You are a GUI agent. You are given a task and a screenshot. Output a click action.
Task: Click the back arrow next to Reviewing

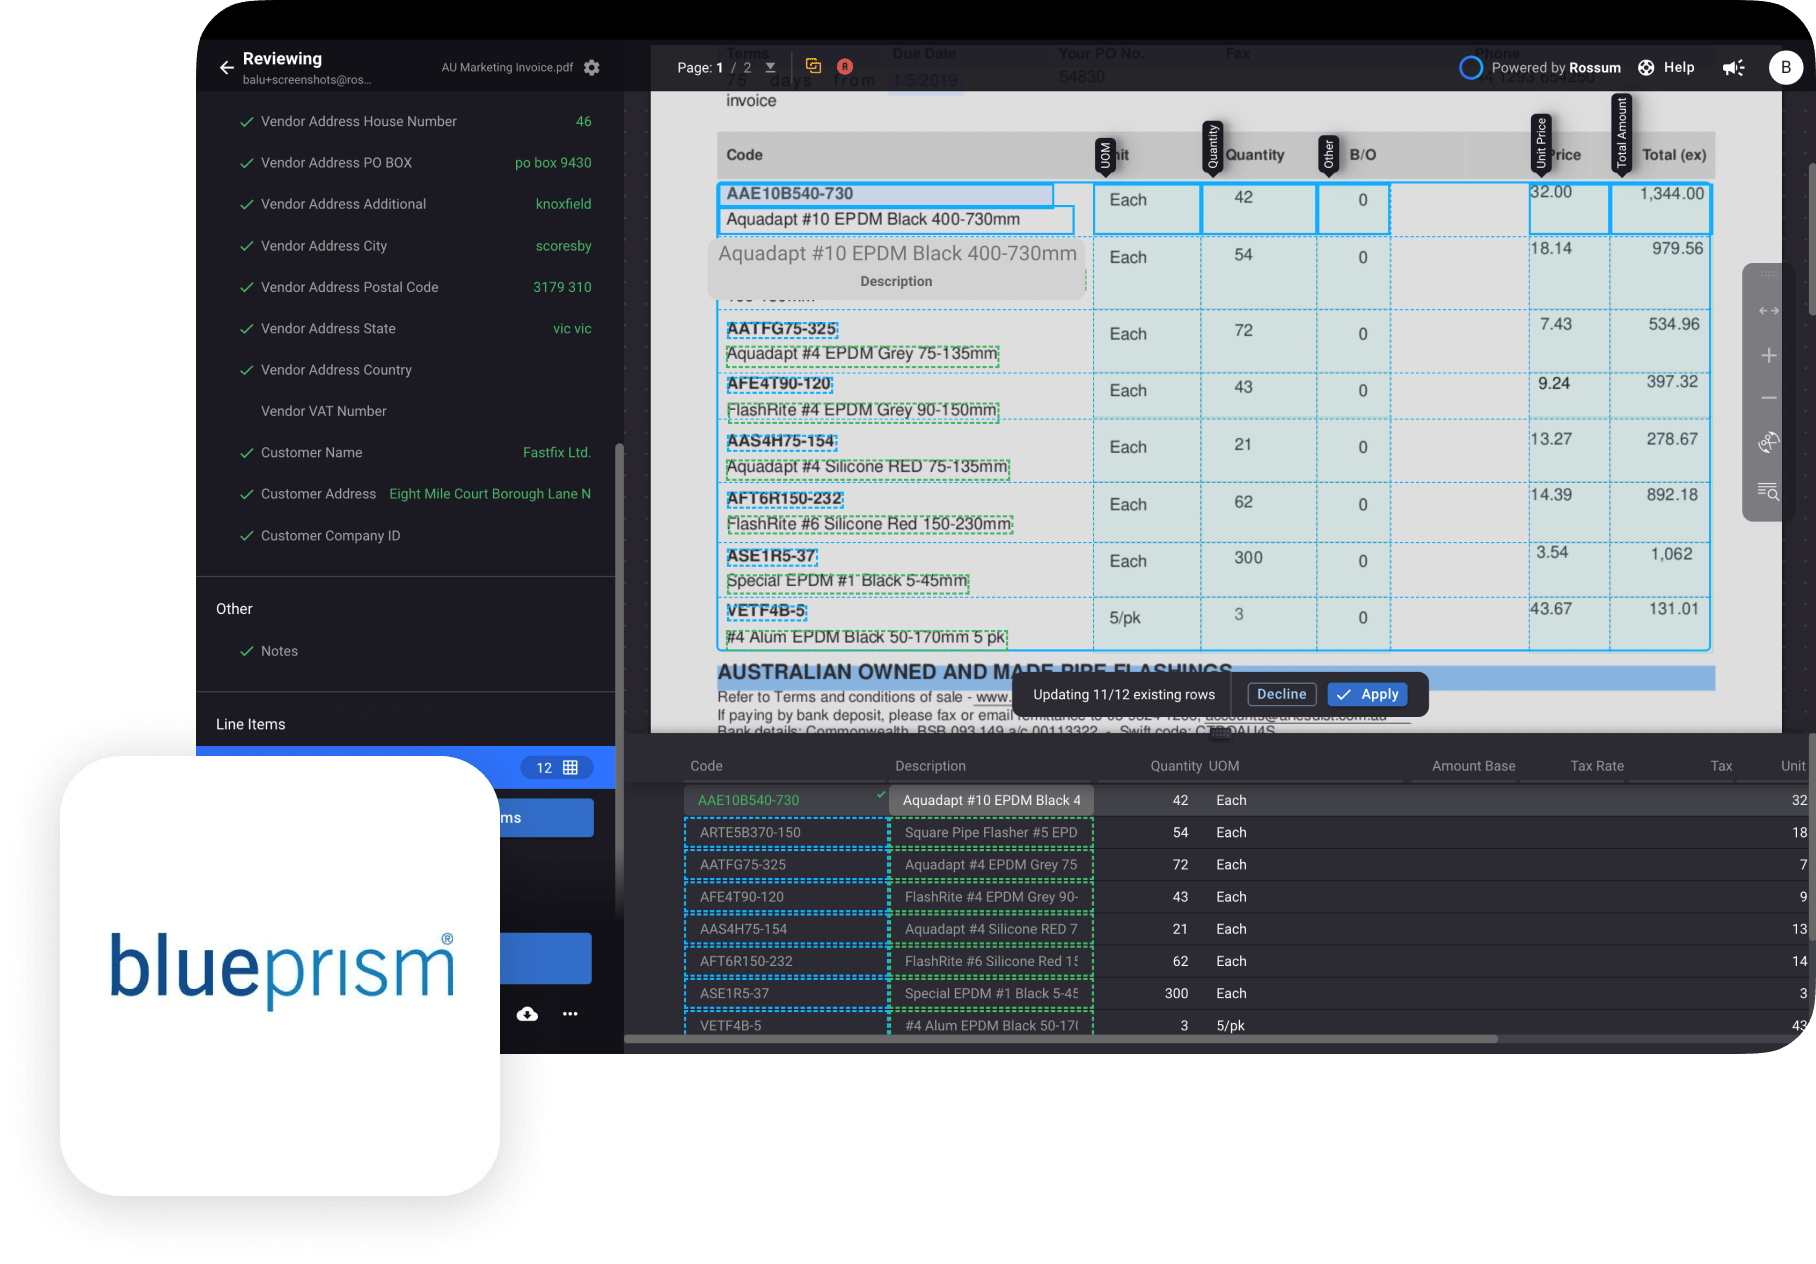[226, 68]
